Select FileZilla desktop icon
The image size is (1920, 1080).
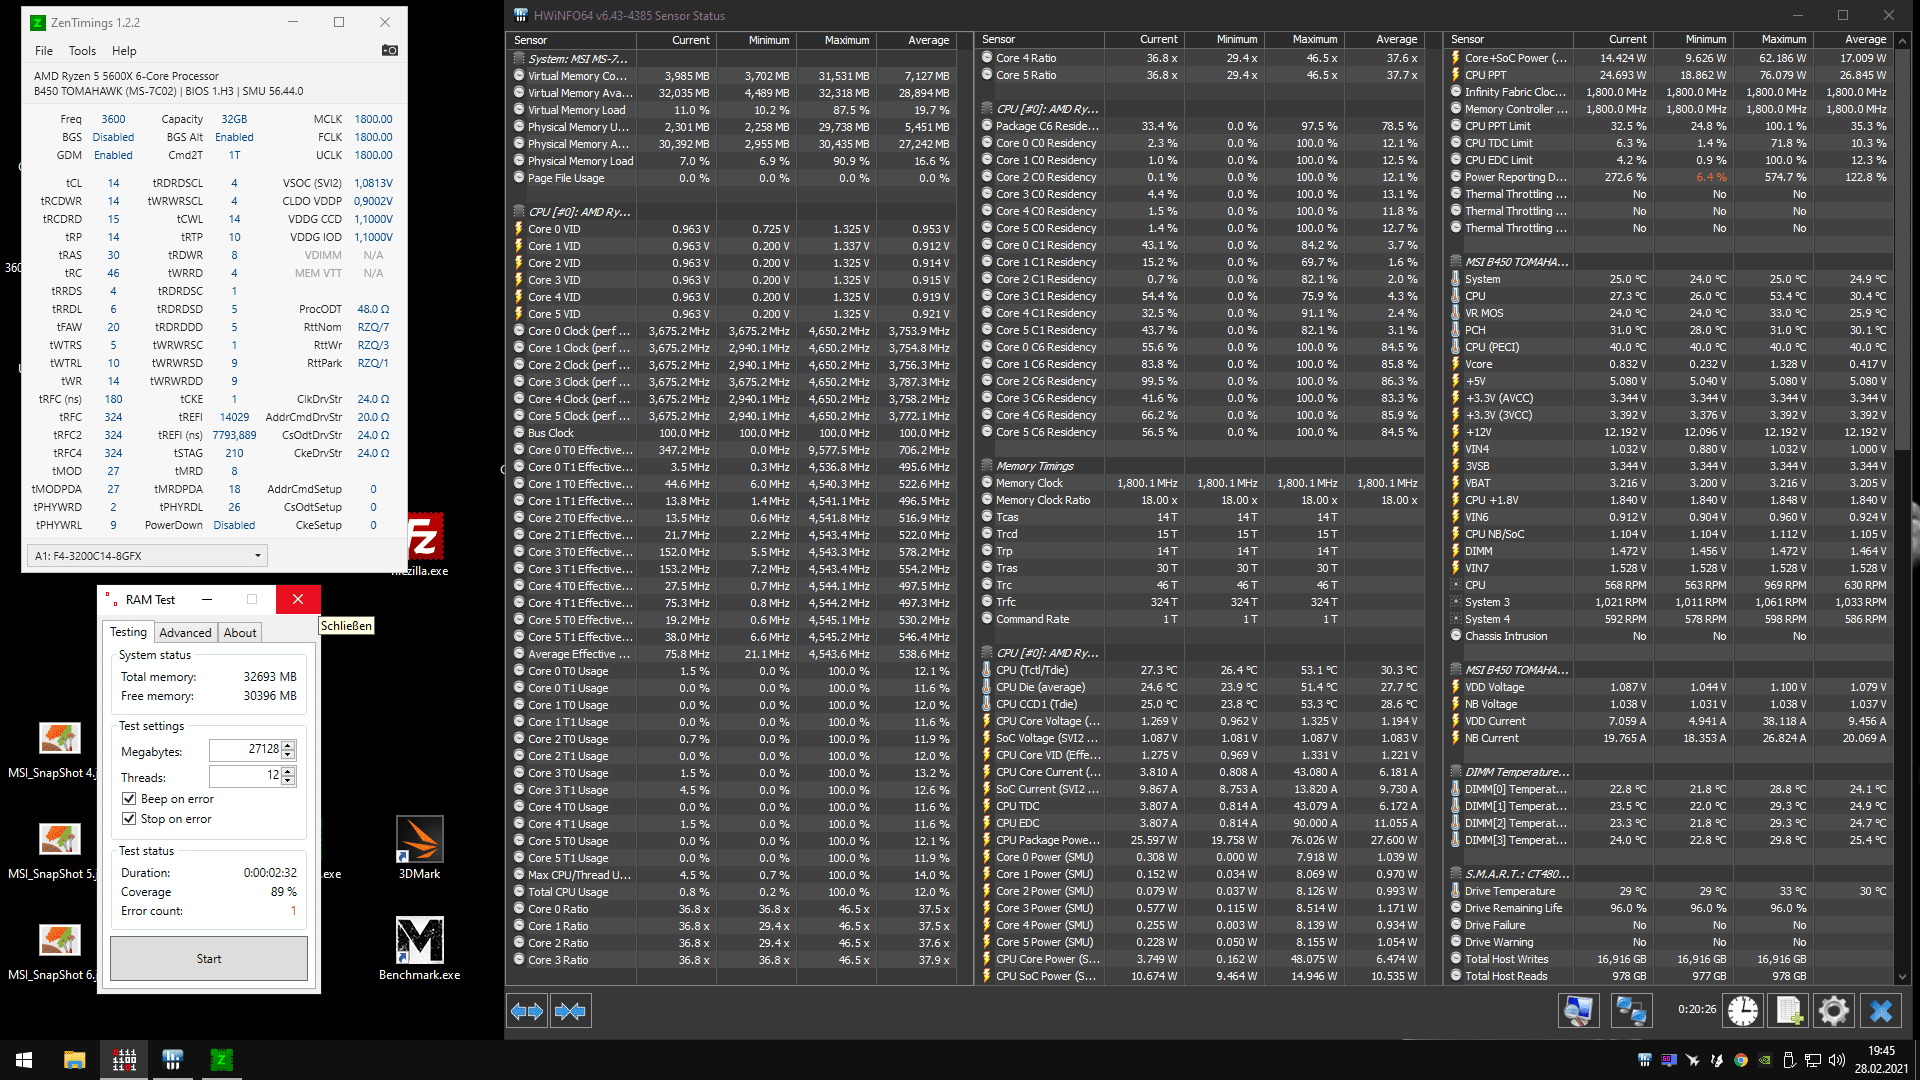tap(424, 544)
